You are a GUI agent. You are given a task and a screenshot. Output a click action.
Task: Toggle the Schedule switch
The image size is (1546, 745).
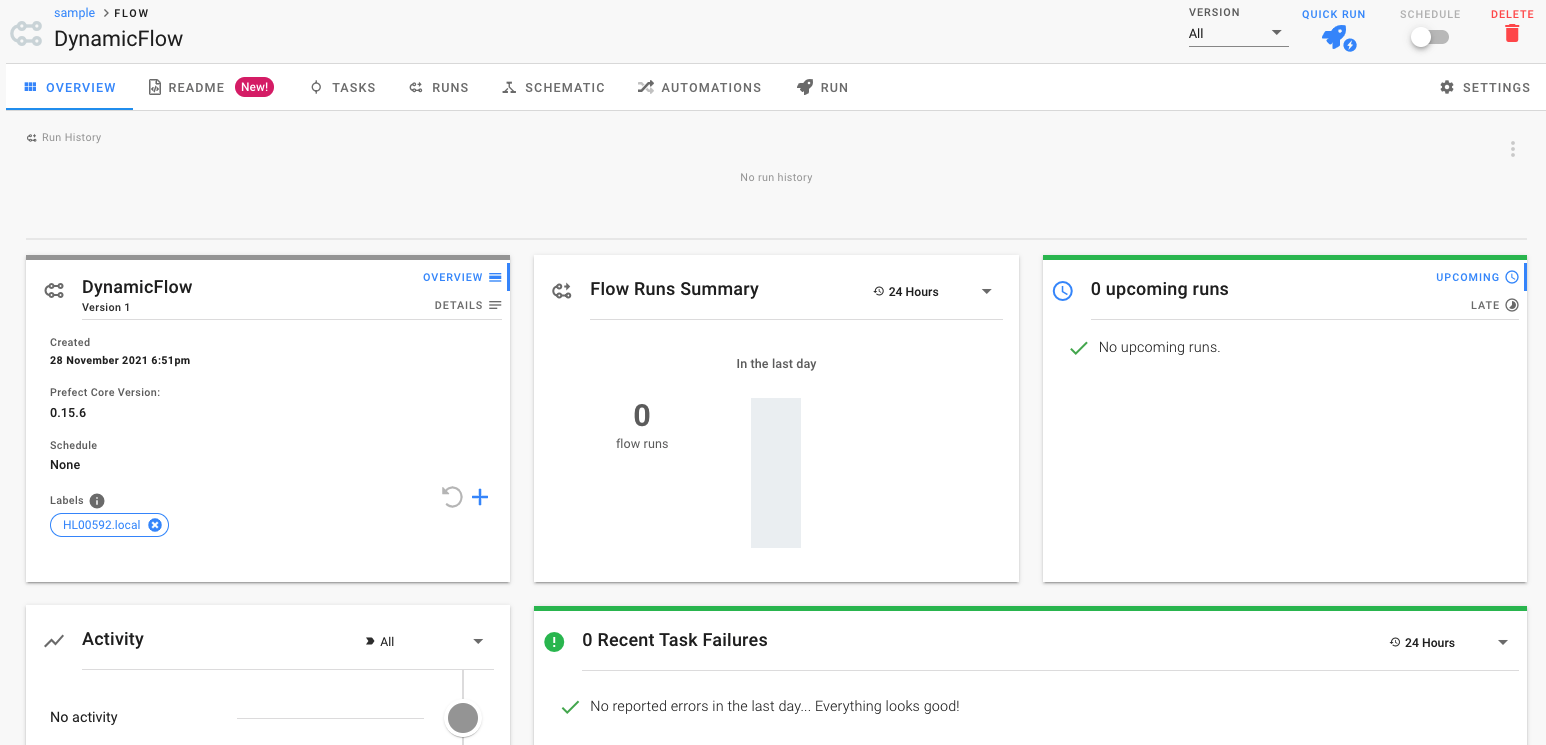[x=1429, y=37]
